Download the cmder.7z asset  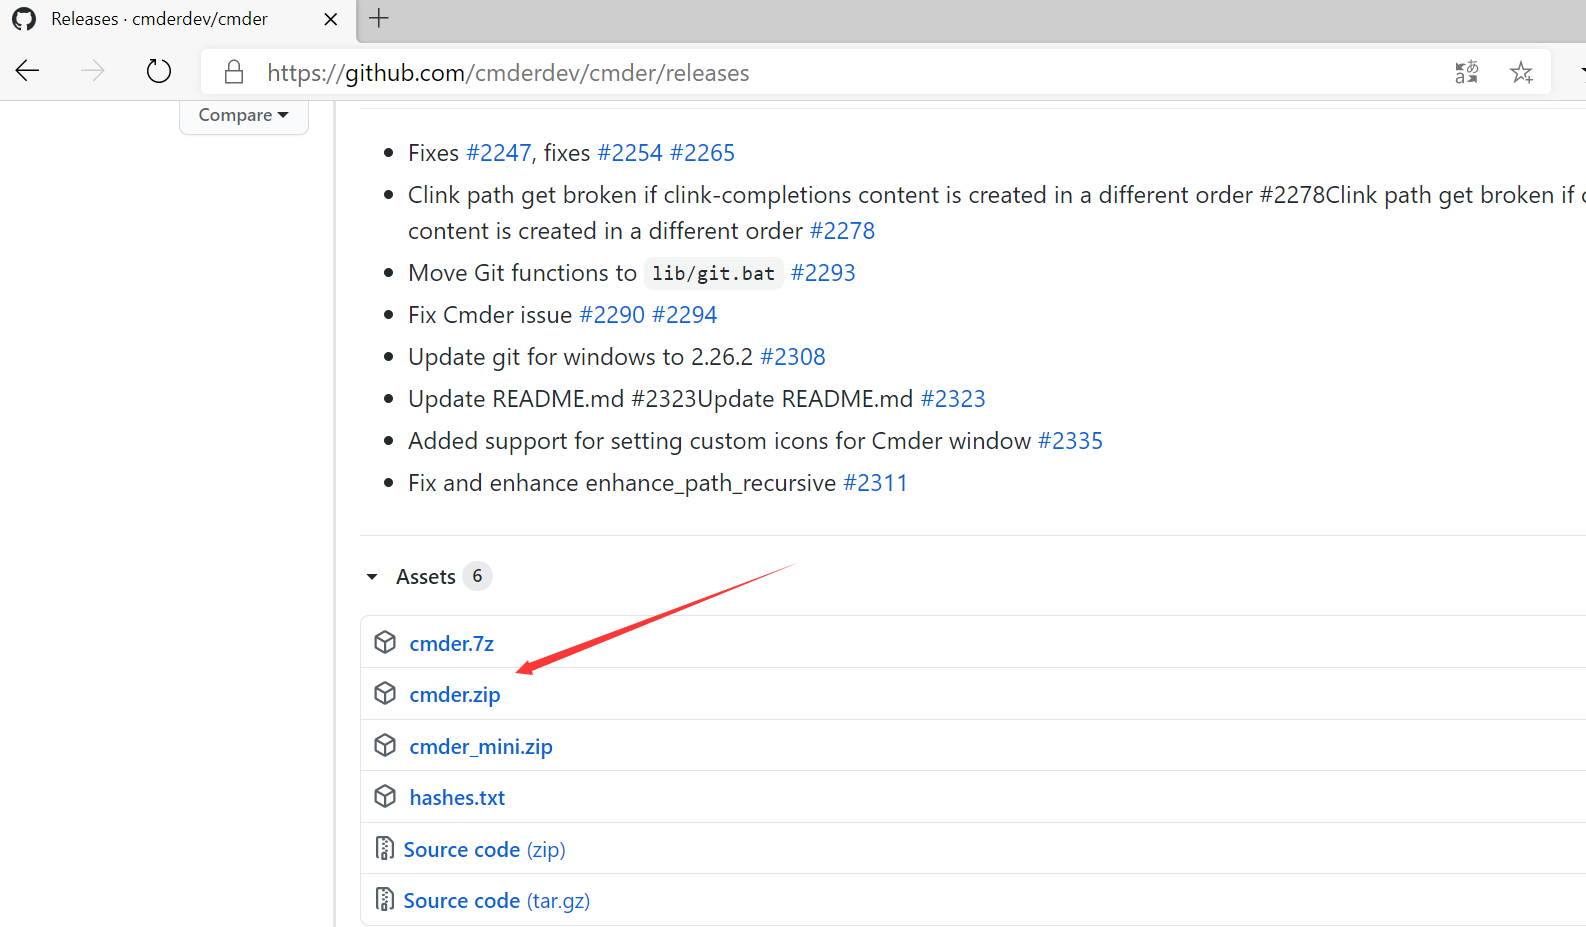(452, 644)
